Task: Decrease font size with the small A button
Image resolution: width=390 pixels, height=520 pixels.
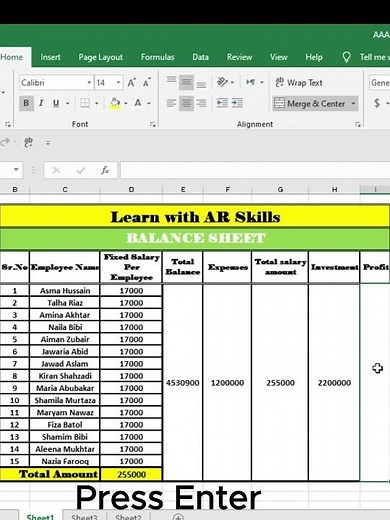Action: pos(146,83)
